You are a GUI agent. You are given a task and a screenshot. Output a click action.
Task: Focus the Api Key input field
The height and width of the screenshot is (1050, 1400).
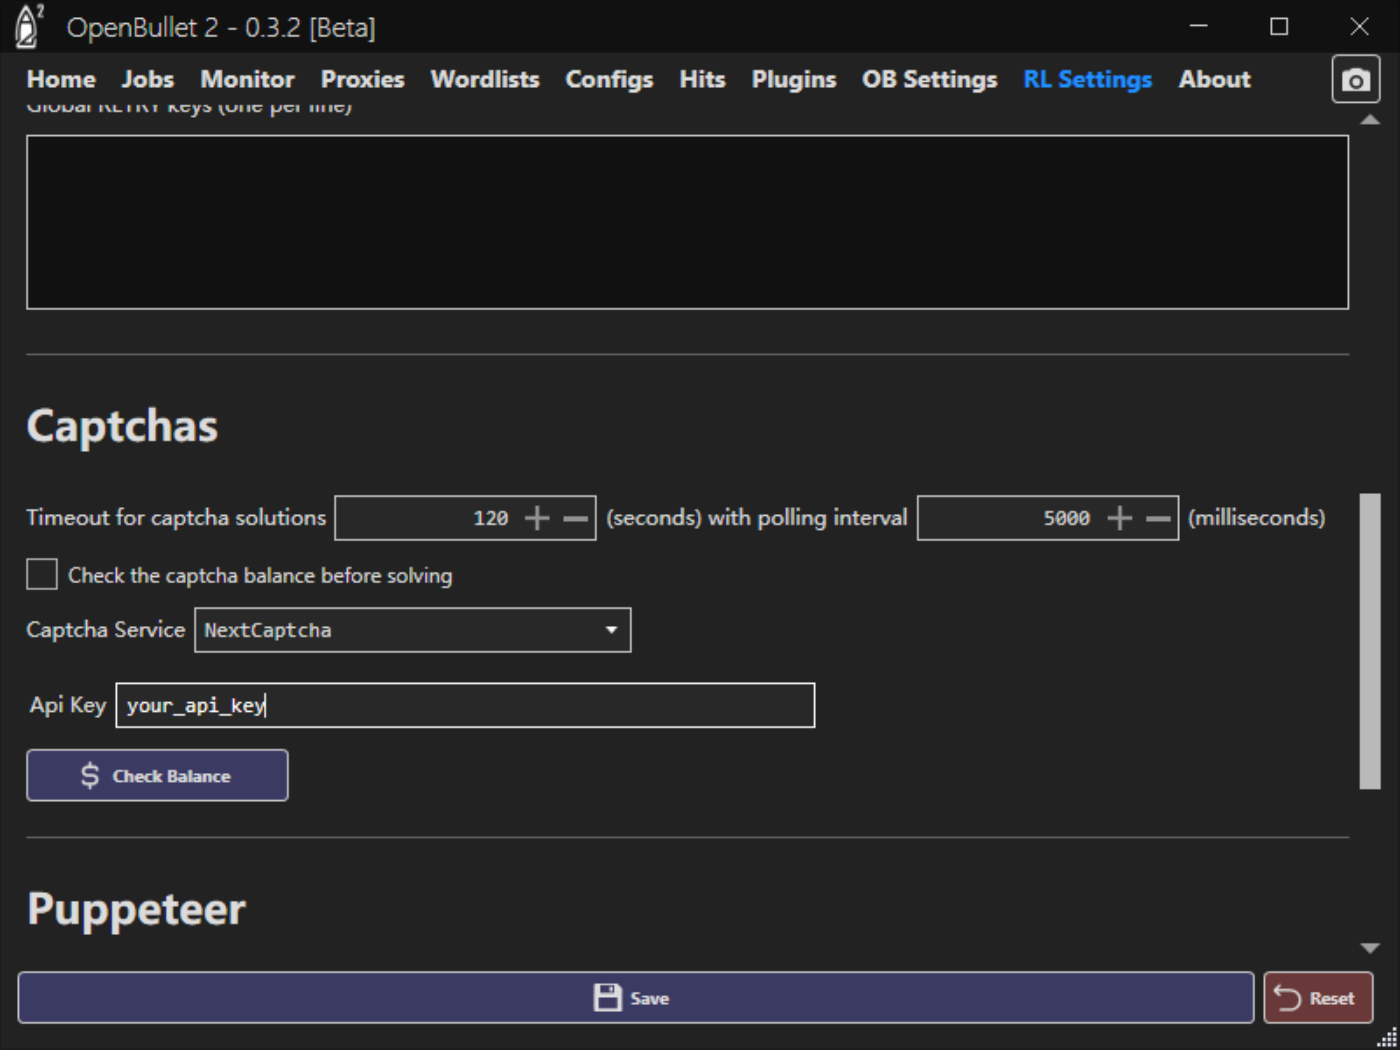465,705
